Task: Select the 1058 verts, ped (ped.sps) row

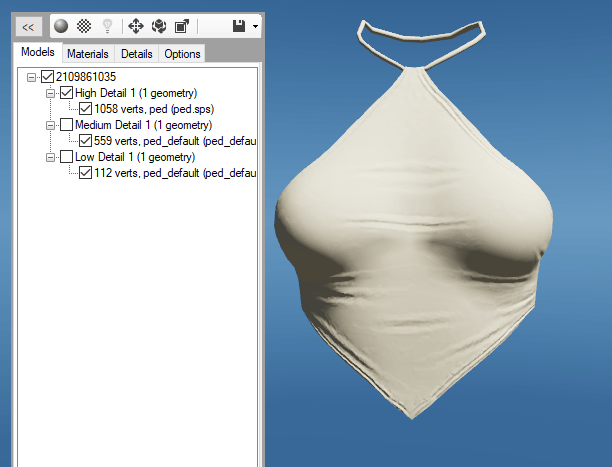Action: pos(154,109)
